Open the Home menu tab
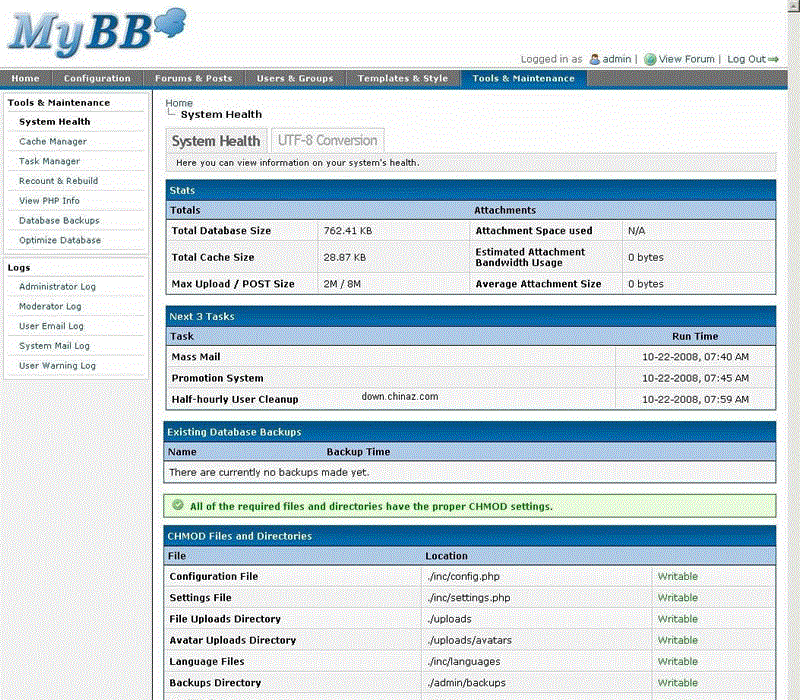800x700 pixels. click(x=26, y=79)
